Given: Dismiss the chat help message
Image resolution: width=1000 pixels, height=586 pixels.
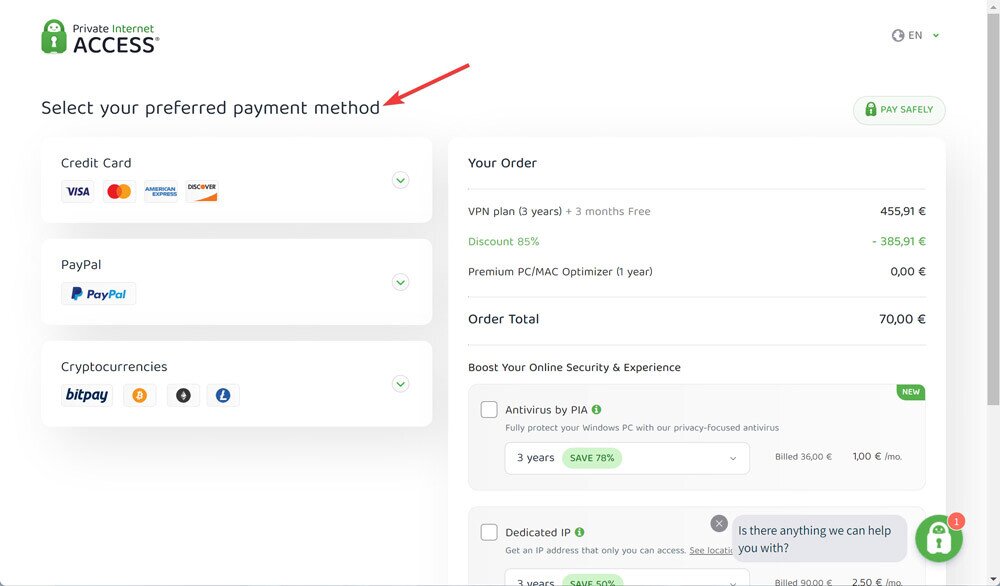Looking at the screenshot, I should click(x=719, y=524).
